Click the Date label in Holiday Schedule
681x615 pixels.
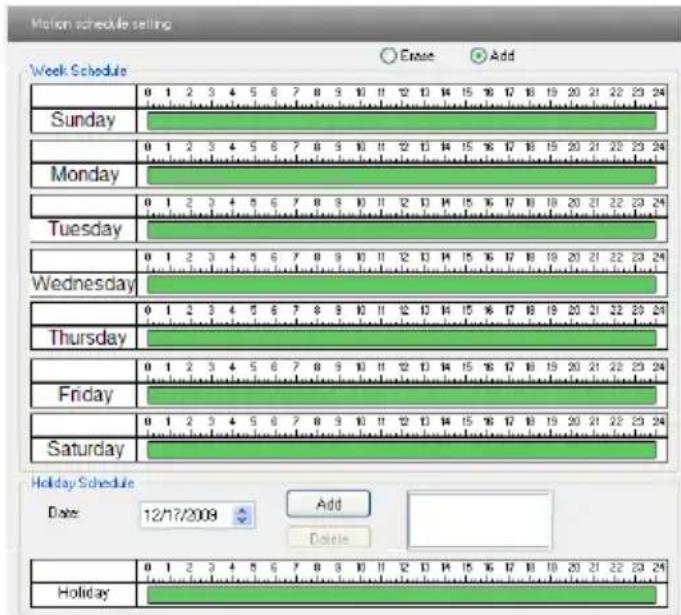point(63,512)
